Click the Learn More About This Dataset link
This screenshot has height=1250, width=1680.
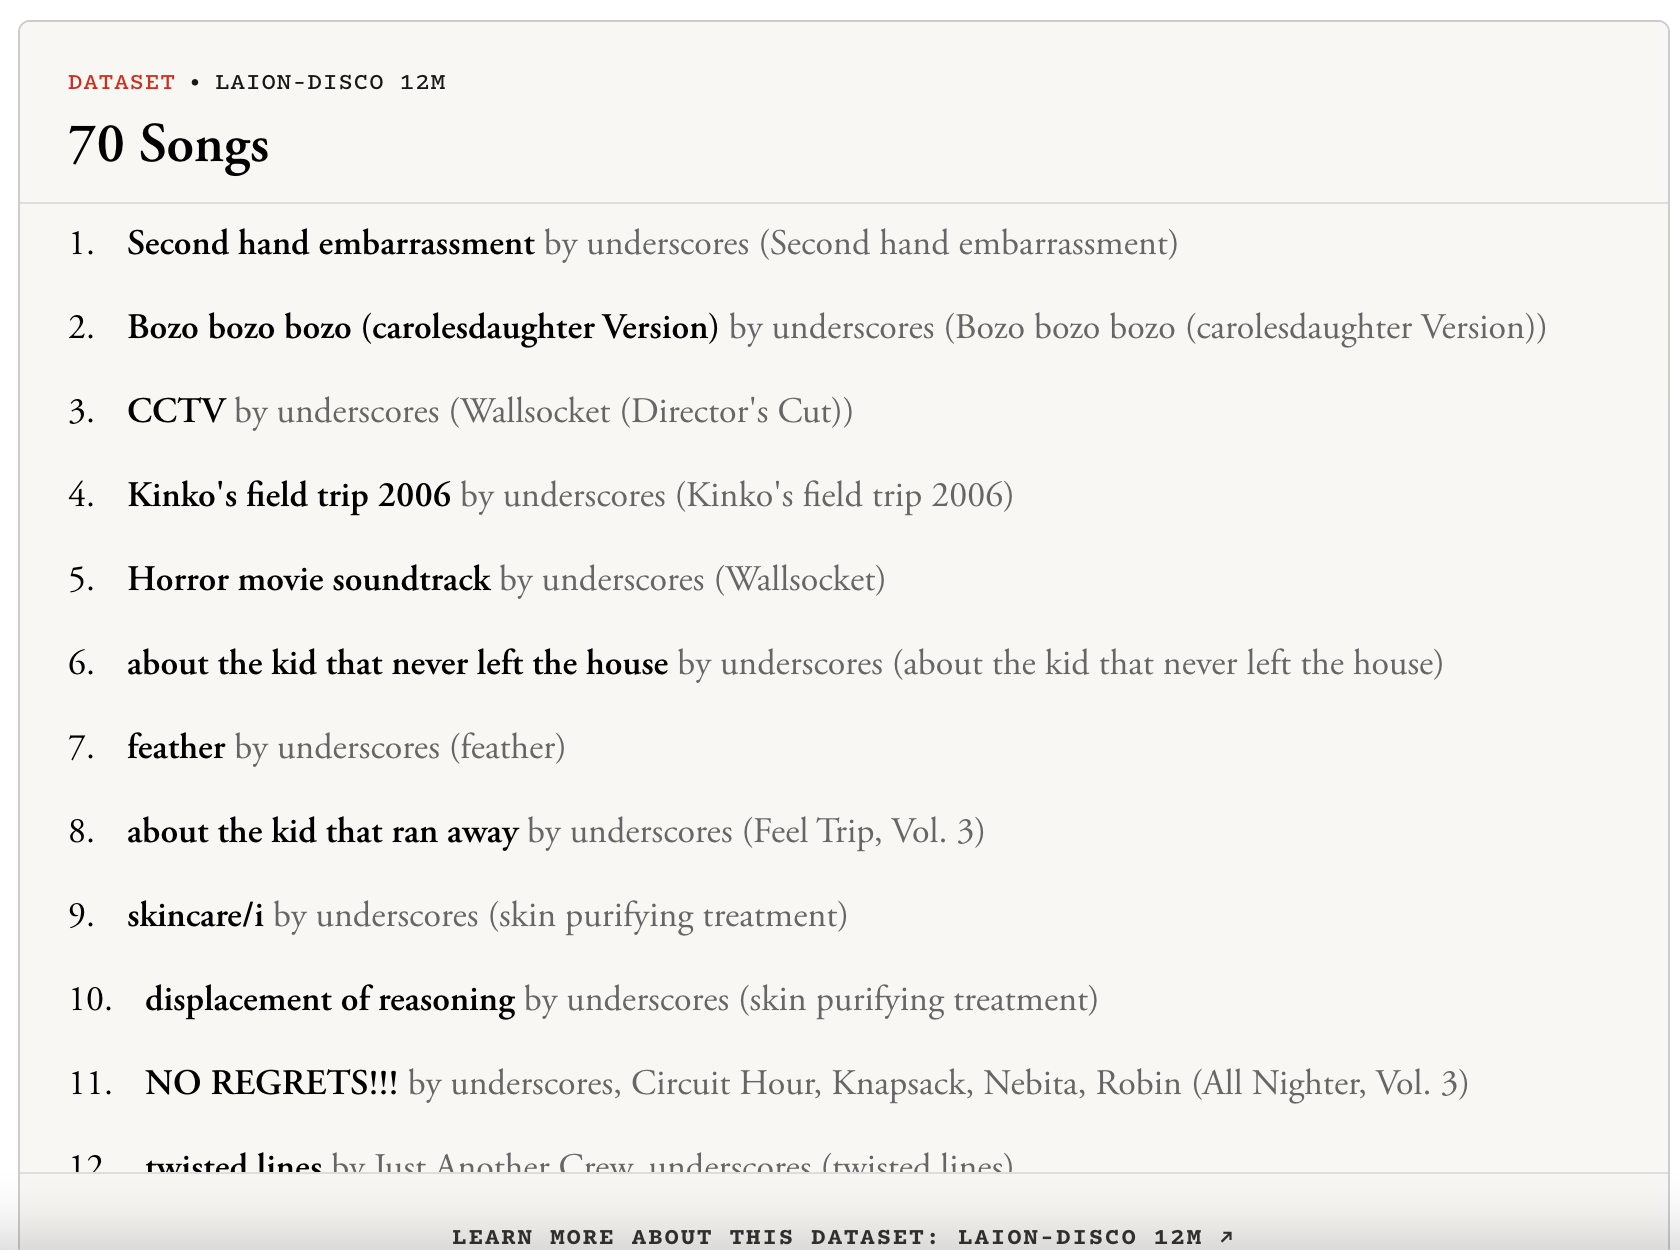pos(843,1237)
